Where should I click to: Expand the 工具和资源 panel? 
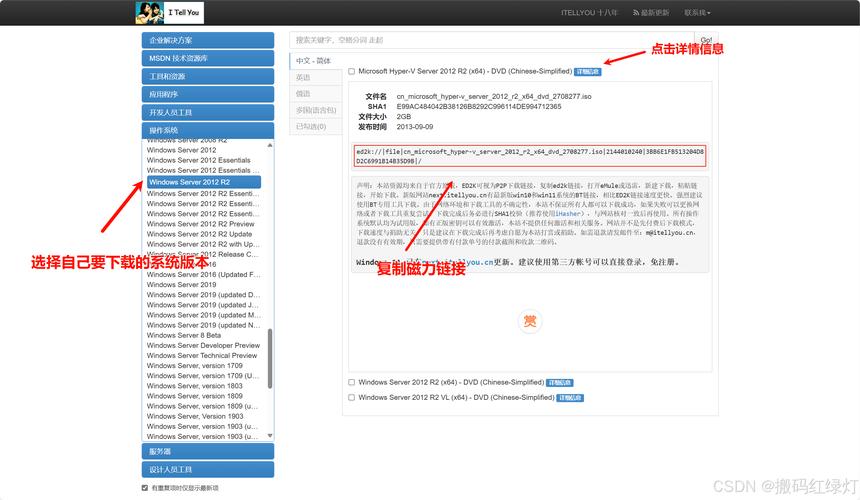(208, 76)
